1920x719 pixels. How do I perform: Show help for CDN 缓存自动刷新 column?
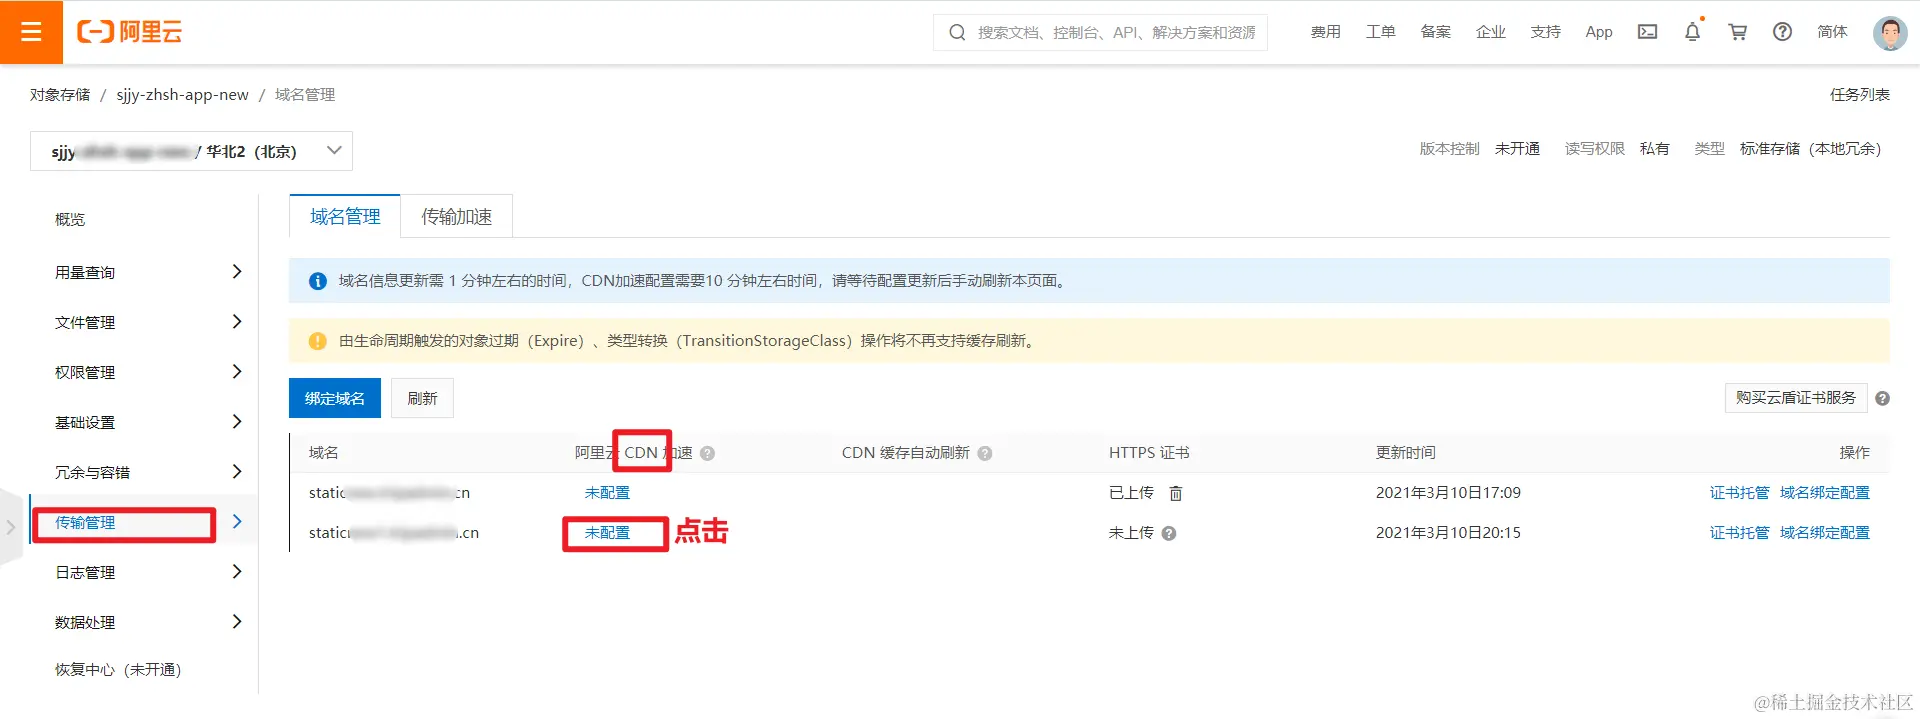985,453
